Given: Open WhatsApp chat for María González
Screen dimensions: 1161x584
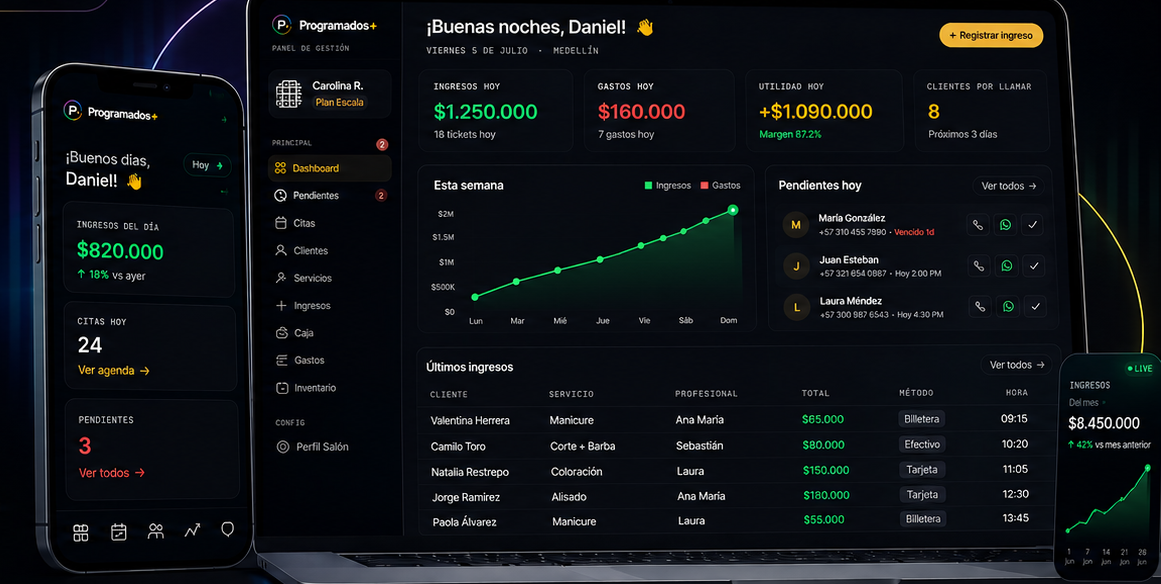Looking at the screenshot, I should coord(1006,225).
